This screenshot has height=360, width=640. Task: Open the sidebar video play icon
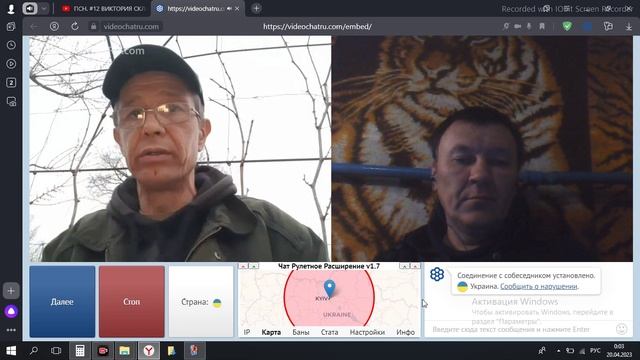coord(11,64)
